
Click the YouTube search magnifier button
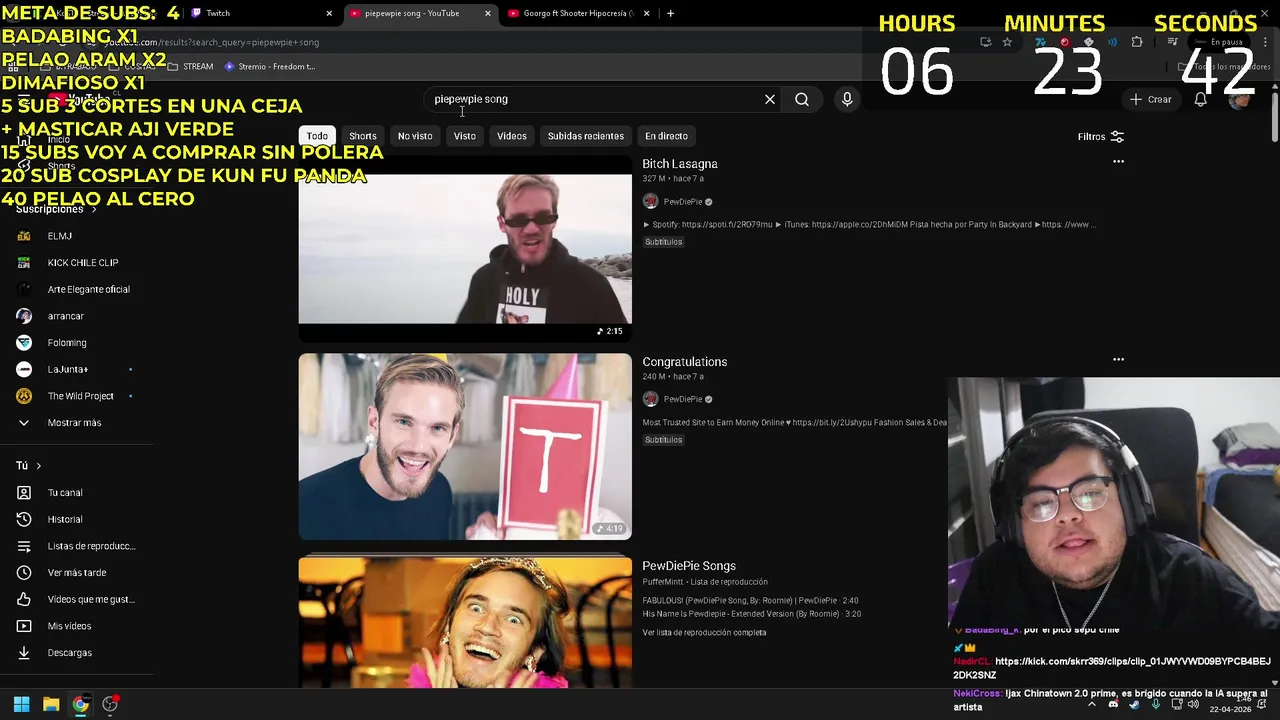(x=802, y=99)
